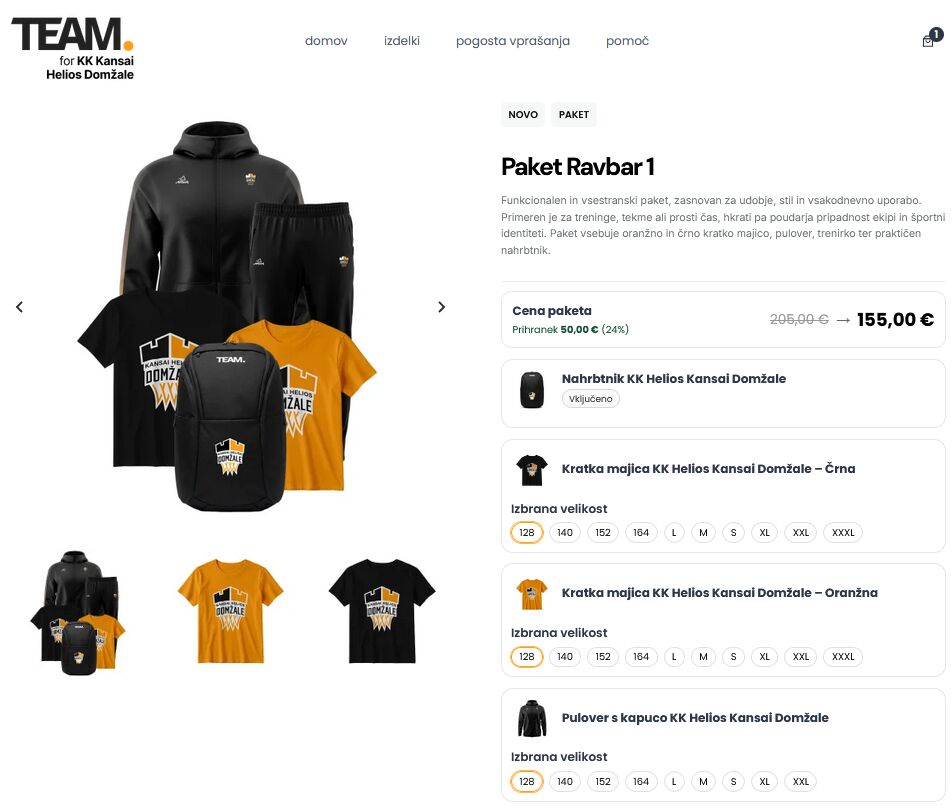Go to pogosta vprašanja page
The height and width of the screenshot is (808, 952).
[x=512, y=41]
